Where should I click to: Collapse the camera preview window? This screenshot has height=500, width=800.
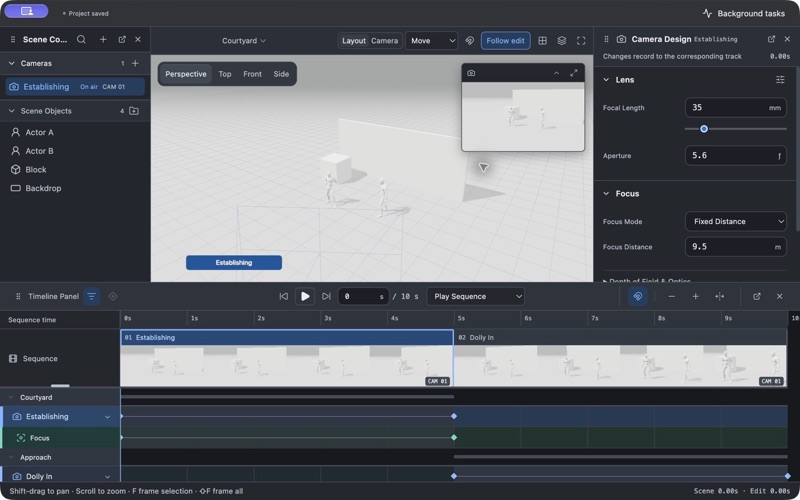(556, 73)
